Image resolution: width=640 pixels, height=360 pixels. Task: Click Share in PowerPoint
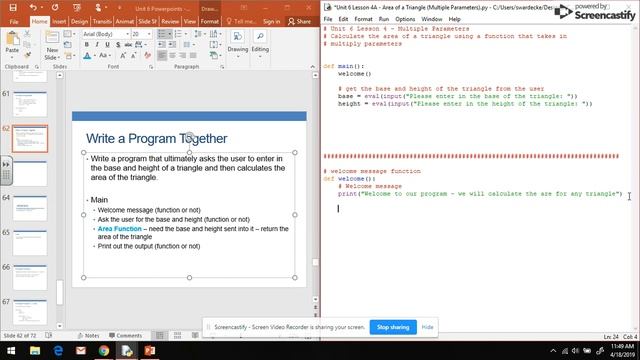299,21
